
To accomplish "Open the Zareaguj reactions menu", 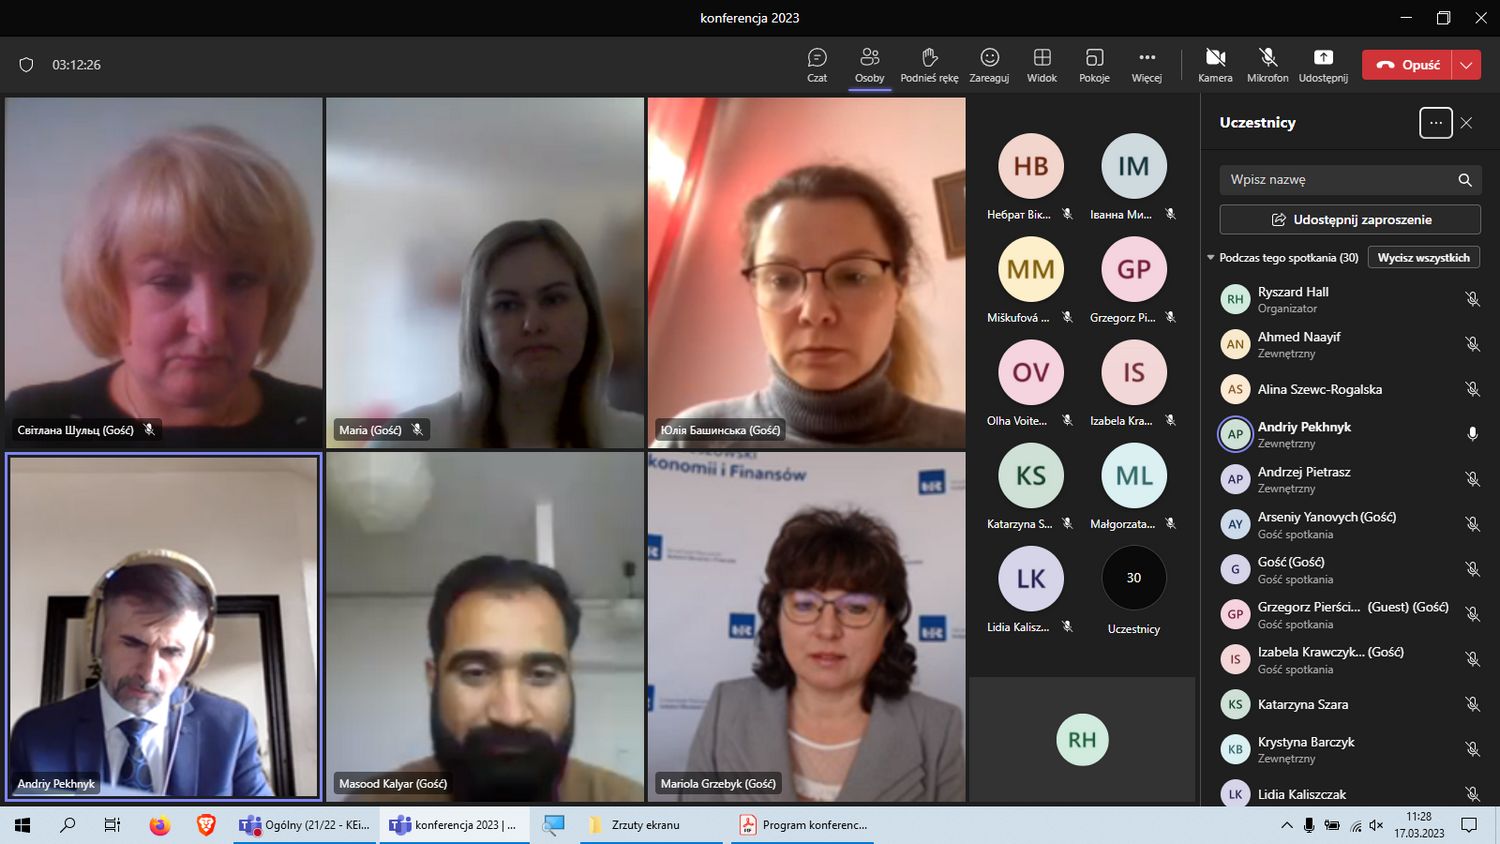I will pos(989,64).
